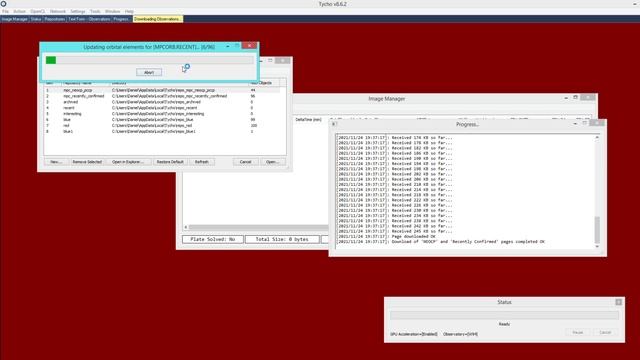Click the Cancel button in Status window
This screenshot has width=640, height=360.
coord(605,333)
